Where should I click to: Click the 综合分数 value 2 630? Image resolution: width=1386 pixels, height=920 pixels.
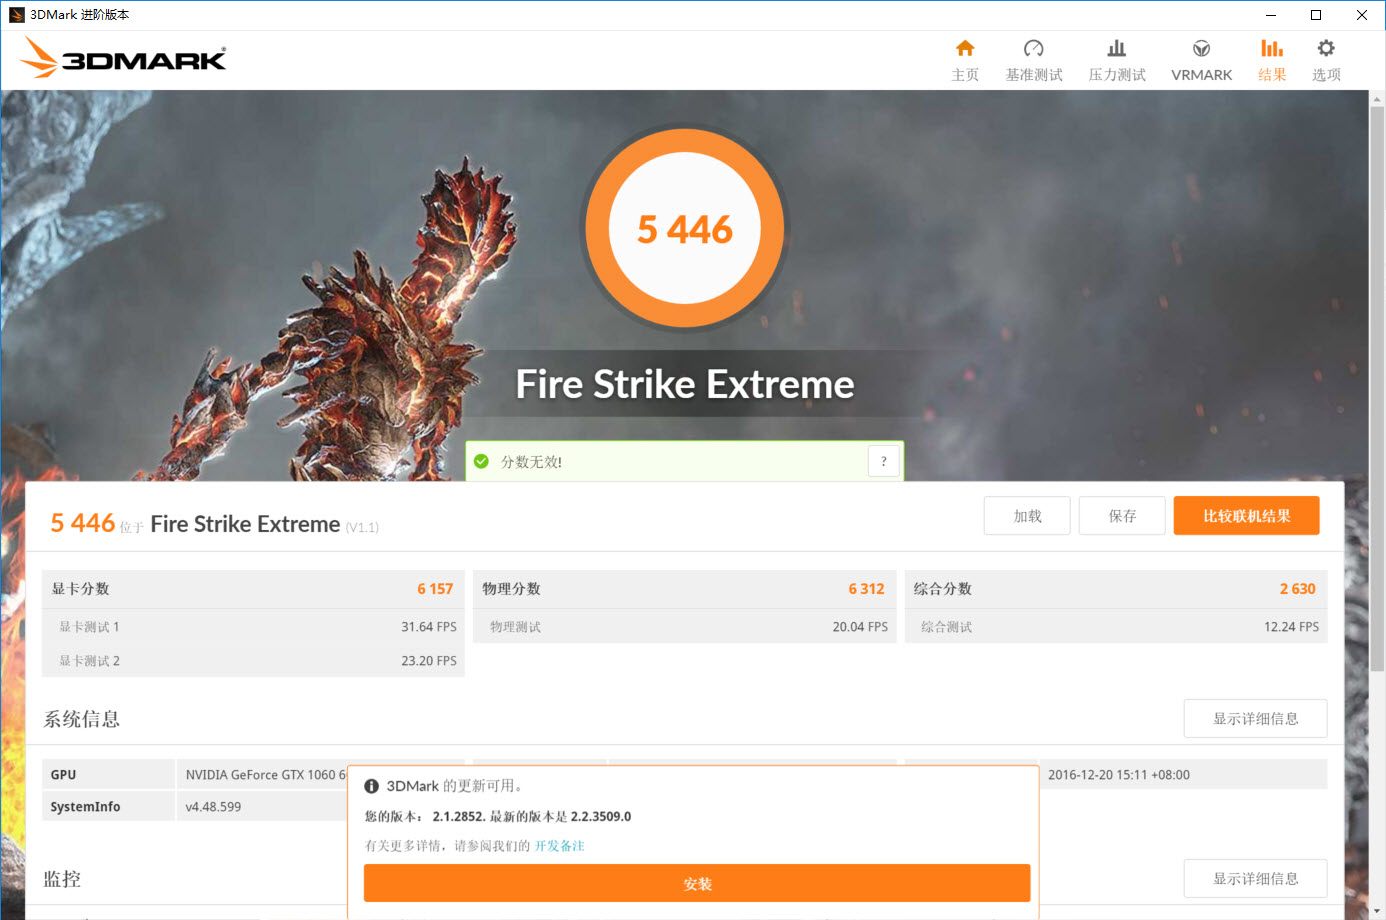tap(1297, 589)
